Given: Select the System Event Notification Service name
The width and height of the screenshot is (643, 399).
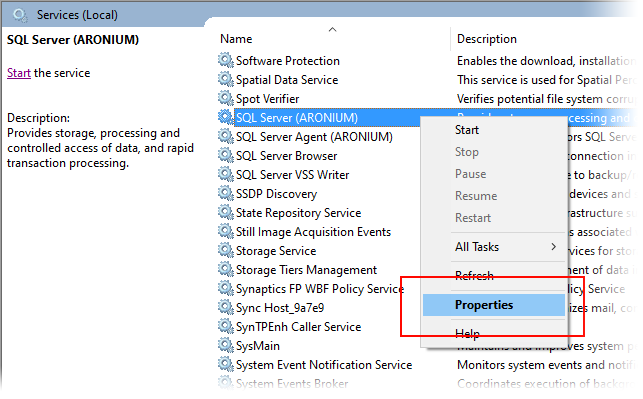Looking at the screenshot, I should [324, 365].
